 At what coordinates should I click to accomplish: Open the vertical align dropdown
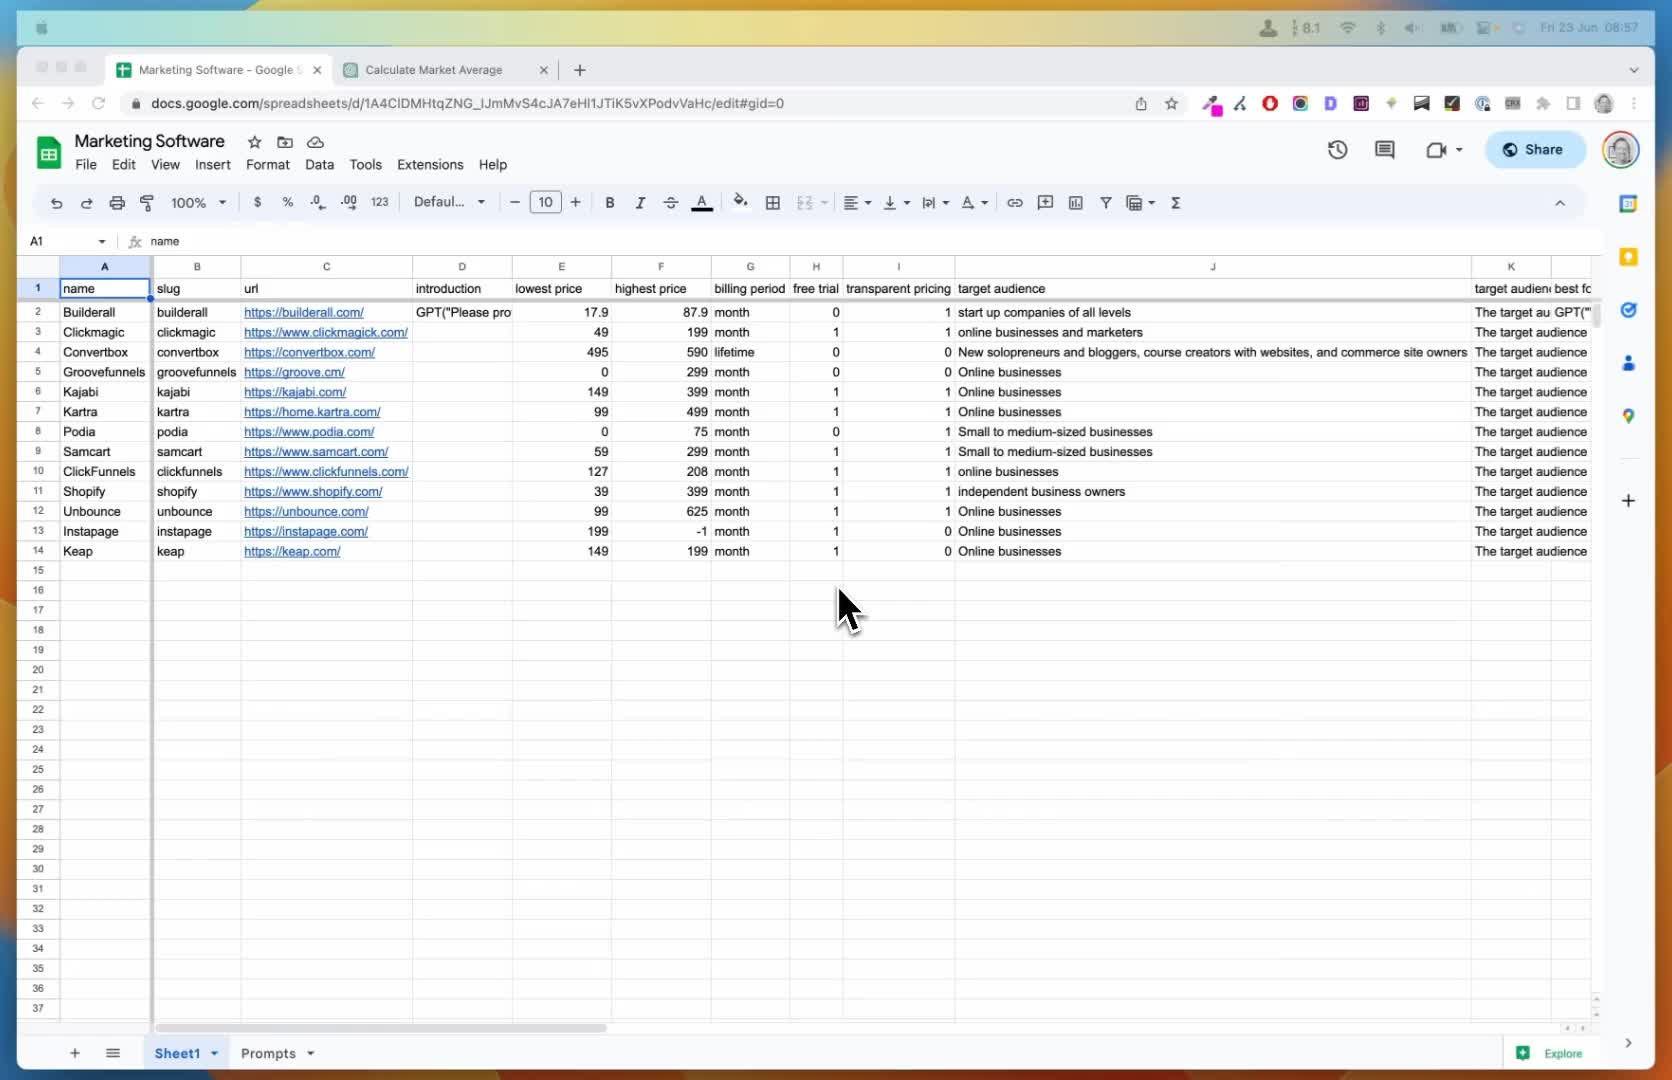tap(896, 203)
